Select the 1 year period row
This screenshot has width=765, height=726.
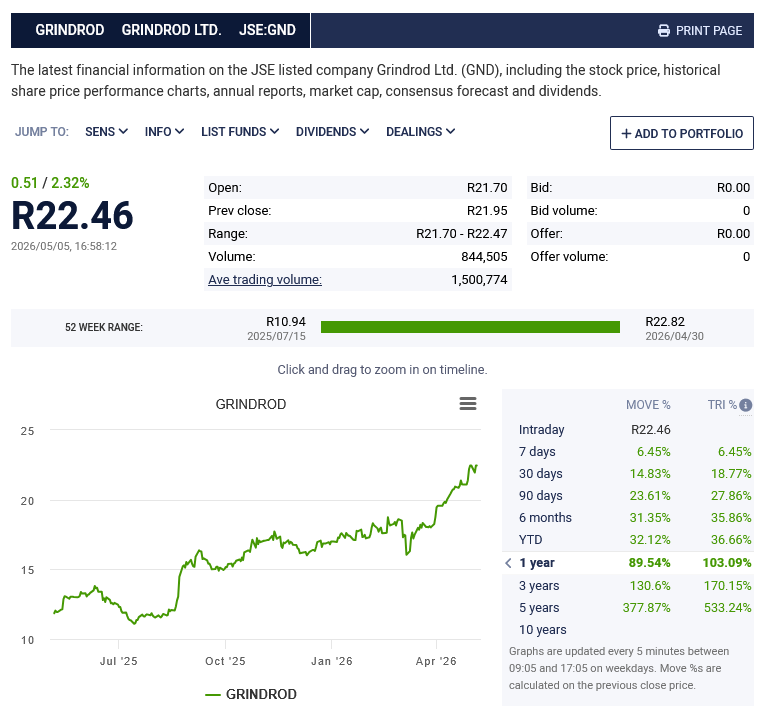(x=628, y=563)
